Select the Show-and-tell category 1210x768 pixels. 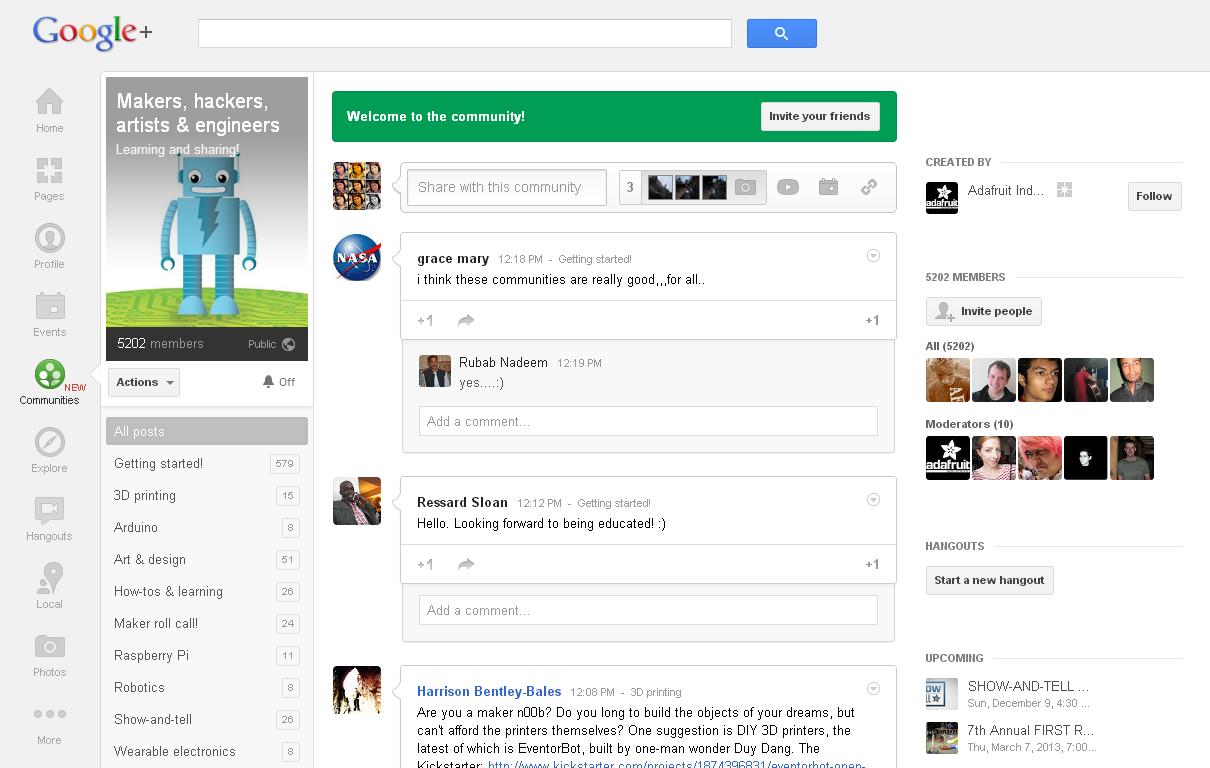point(207,719)
